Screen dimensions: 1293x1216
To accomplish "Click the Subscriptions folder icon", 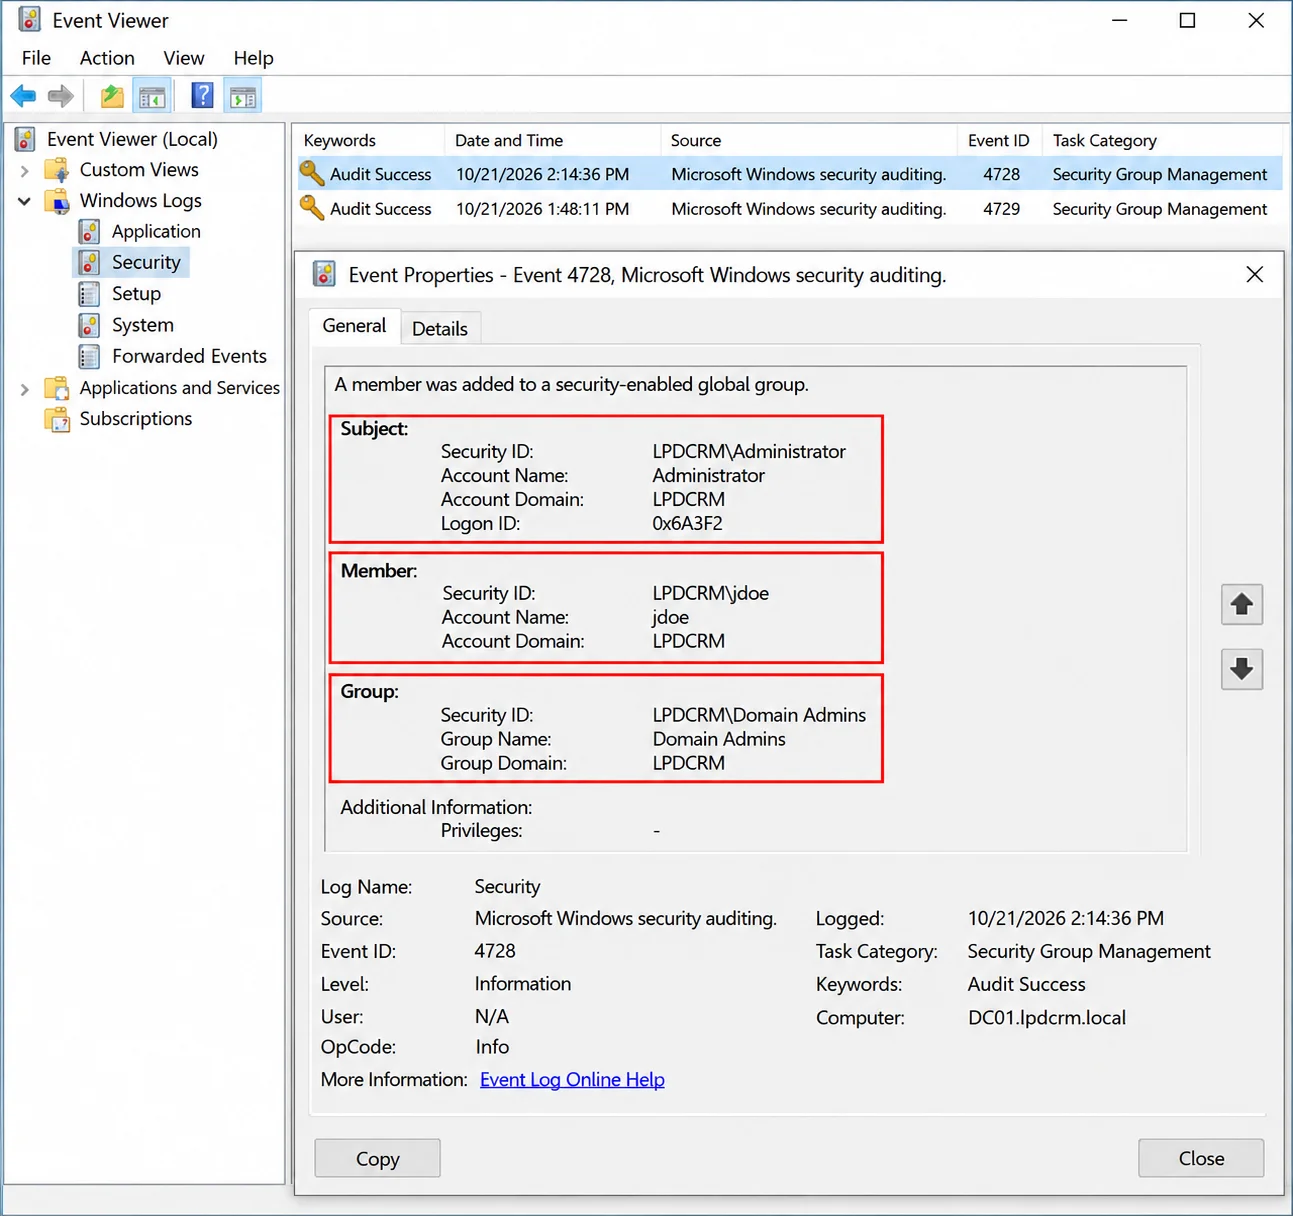I will click(57, 419).
